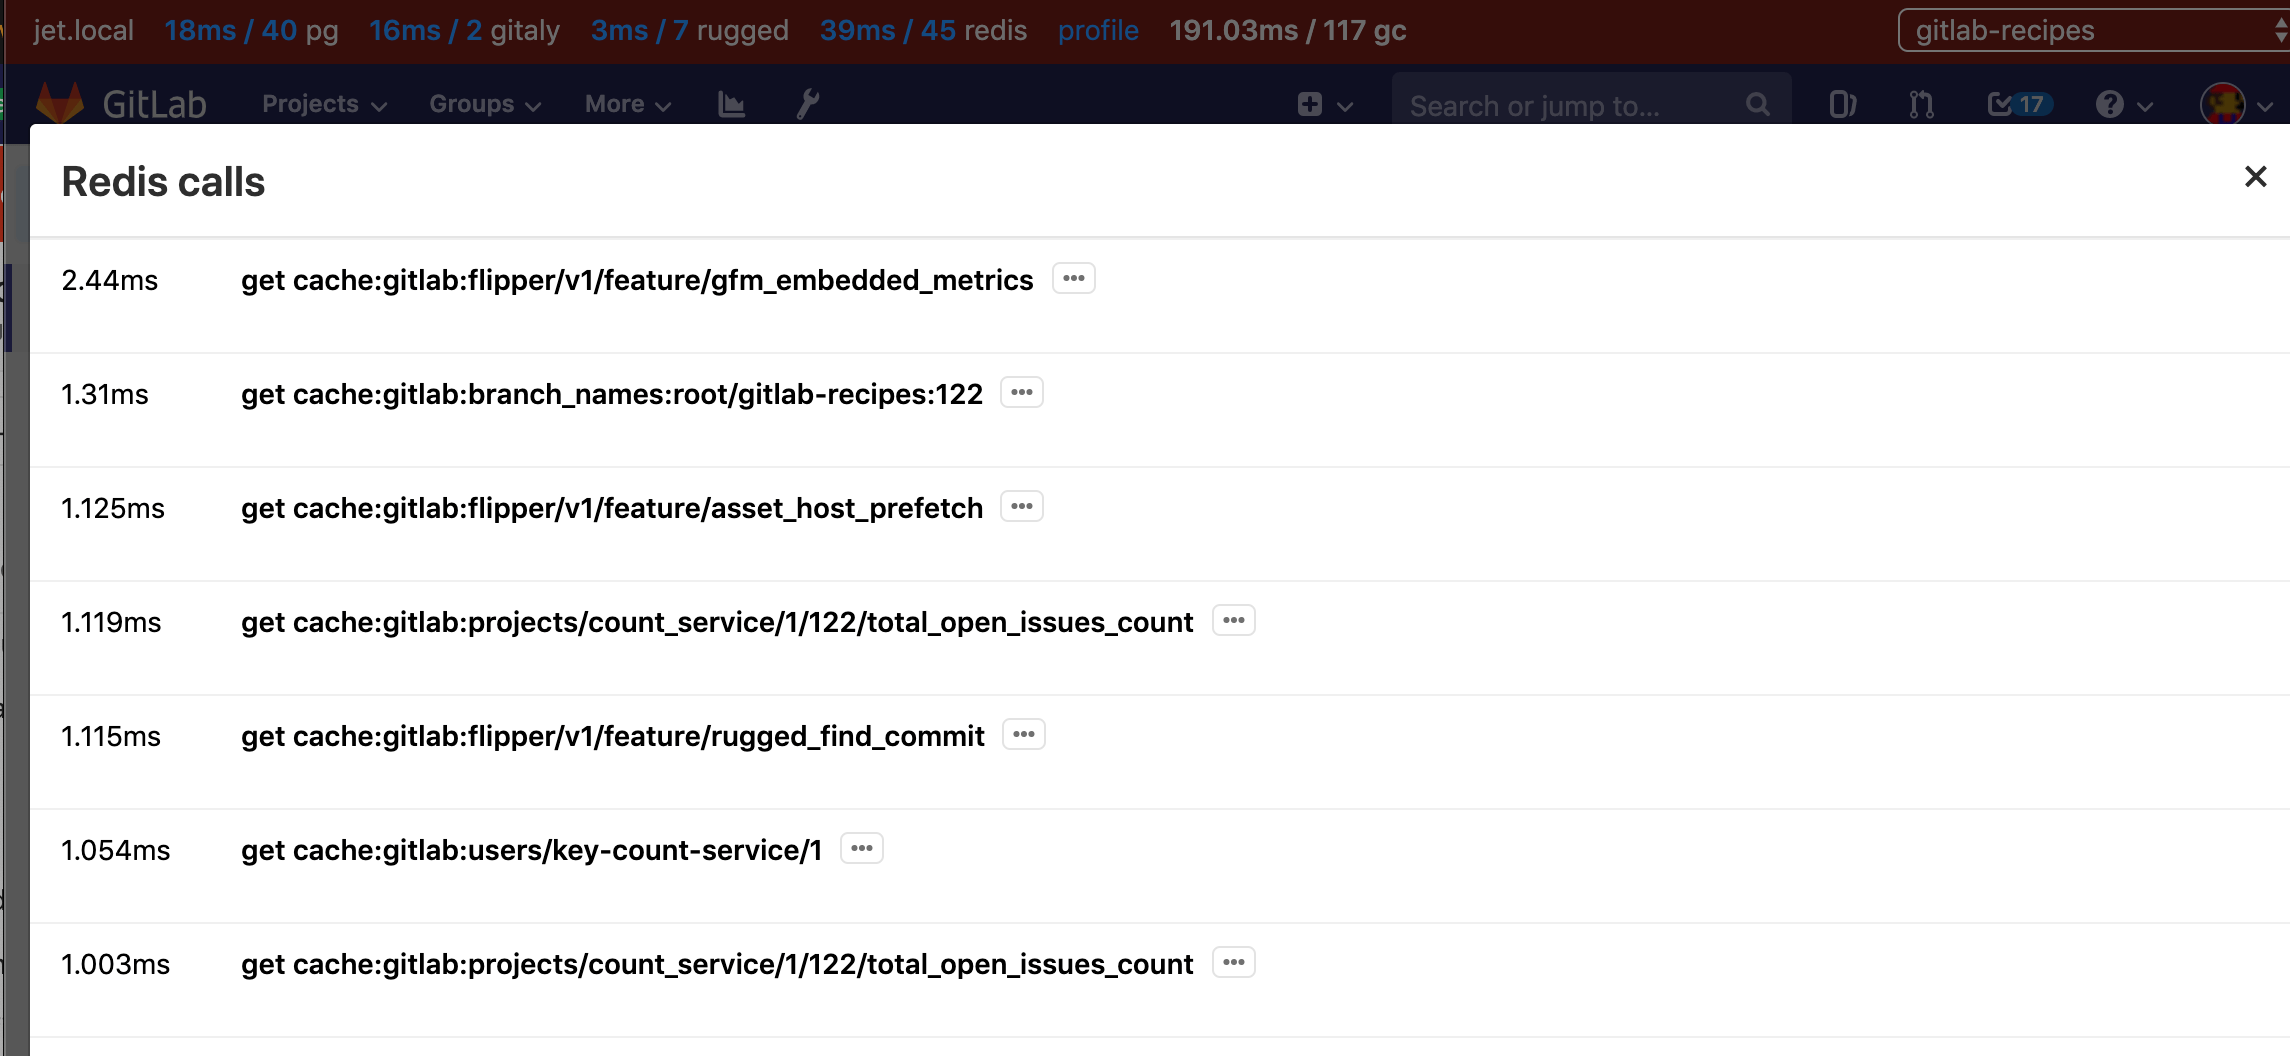Screen dimensions: 2290x1056
Task: Click the GitLab fox logo
Action: 59,100
